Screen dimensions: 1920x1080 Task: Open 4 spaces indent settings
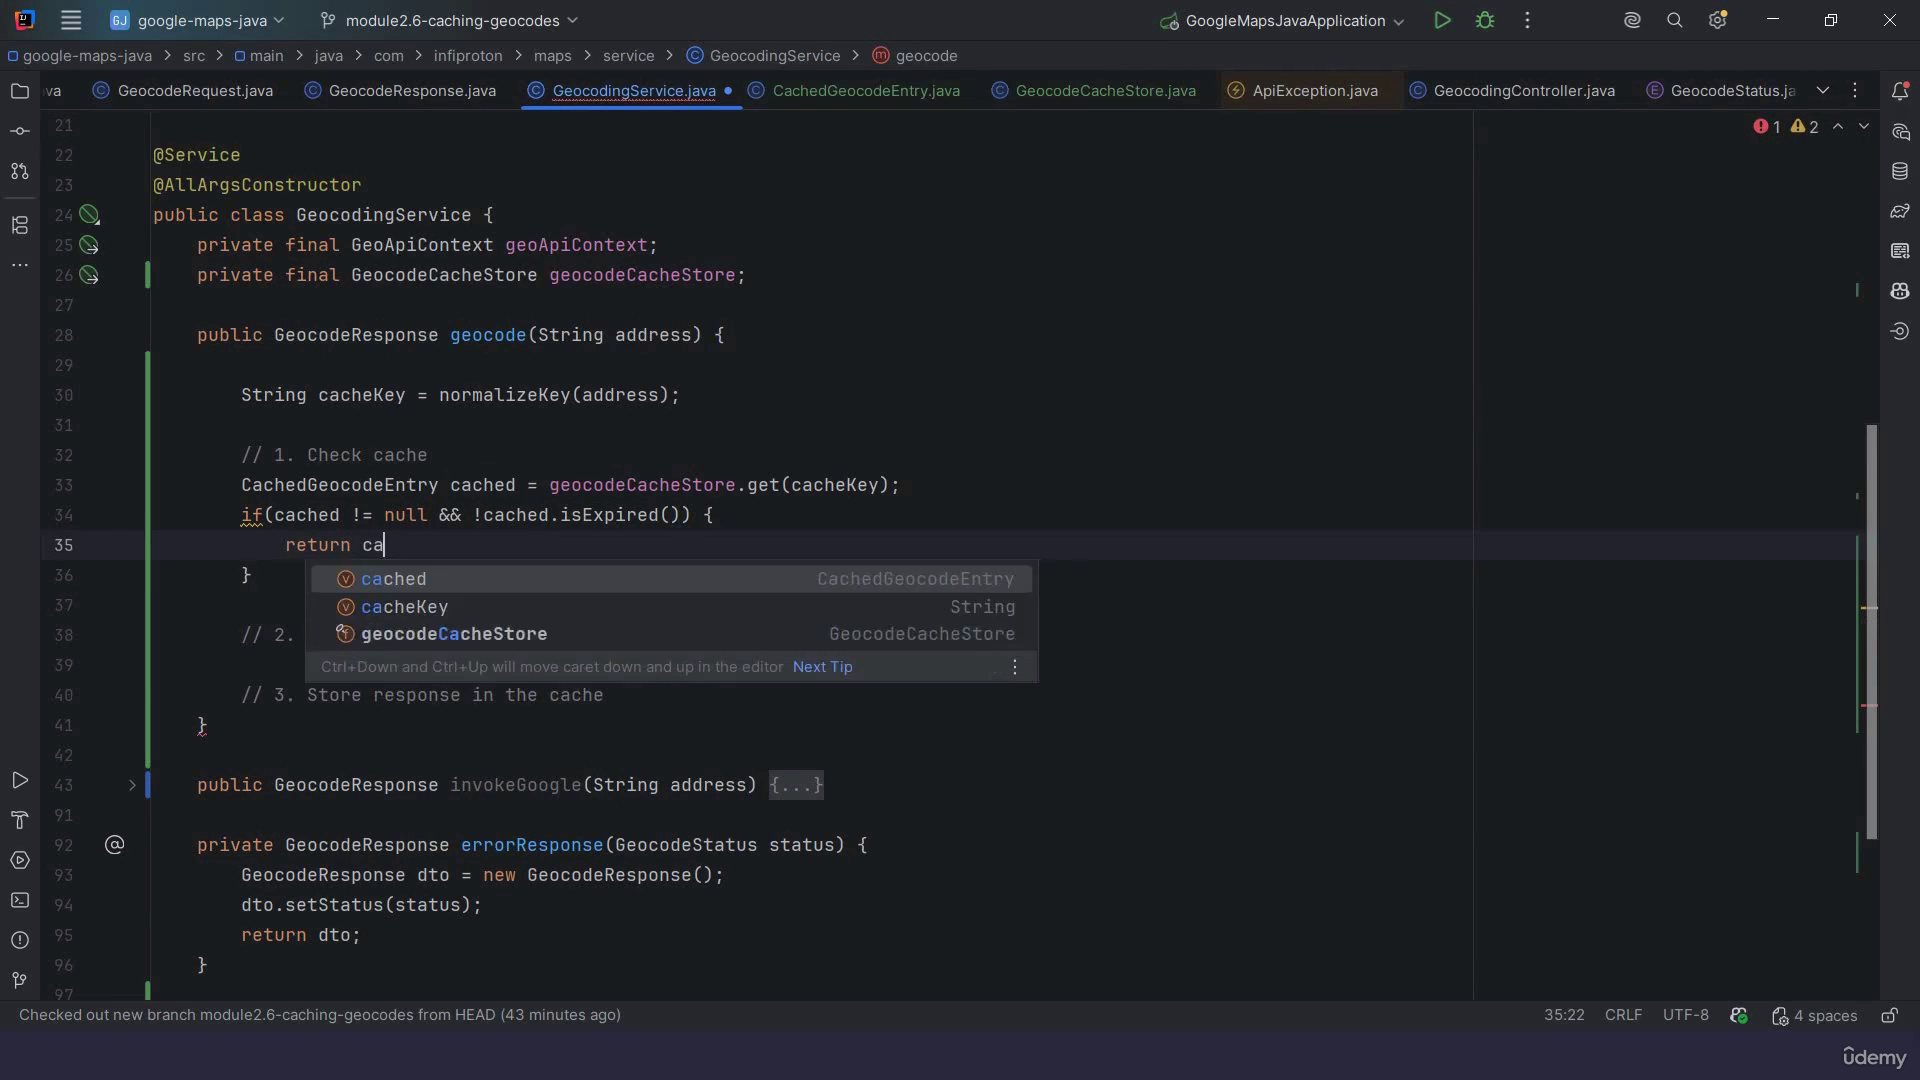[x=1814, y=1015]
